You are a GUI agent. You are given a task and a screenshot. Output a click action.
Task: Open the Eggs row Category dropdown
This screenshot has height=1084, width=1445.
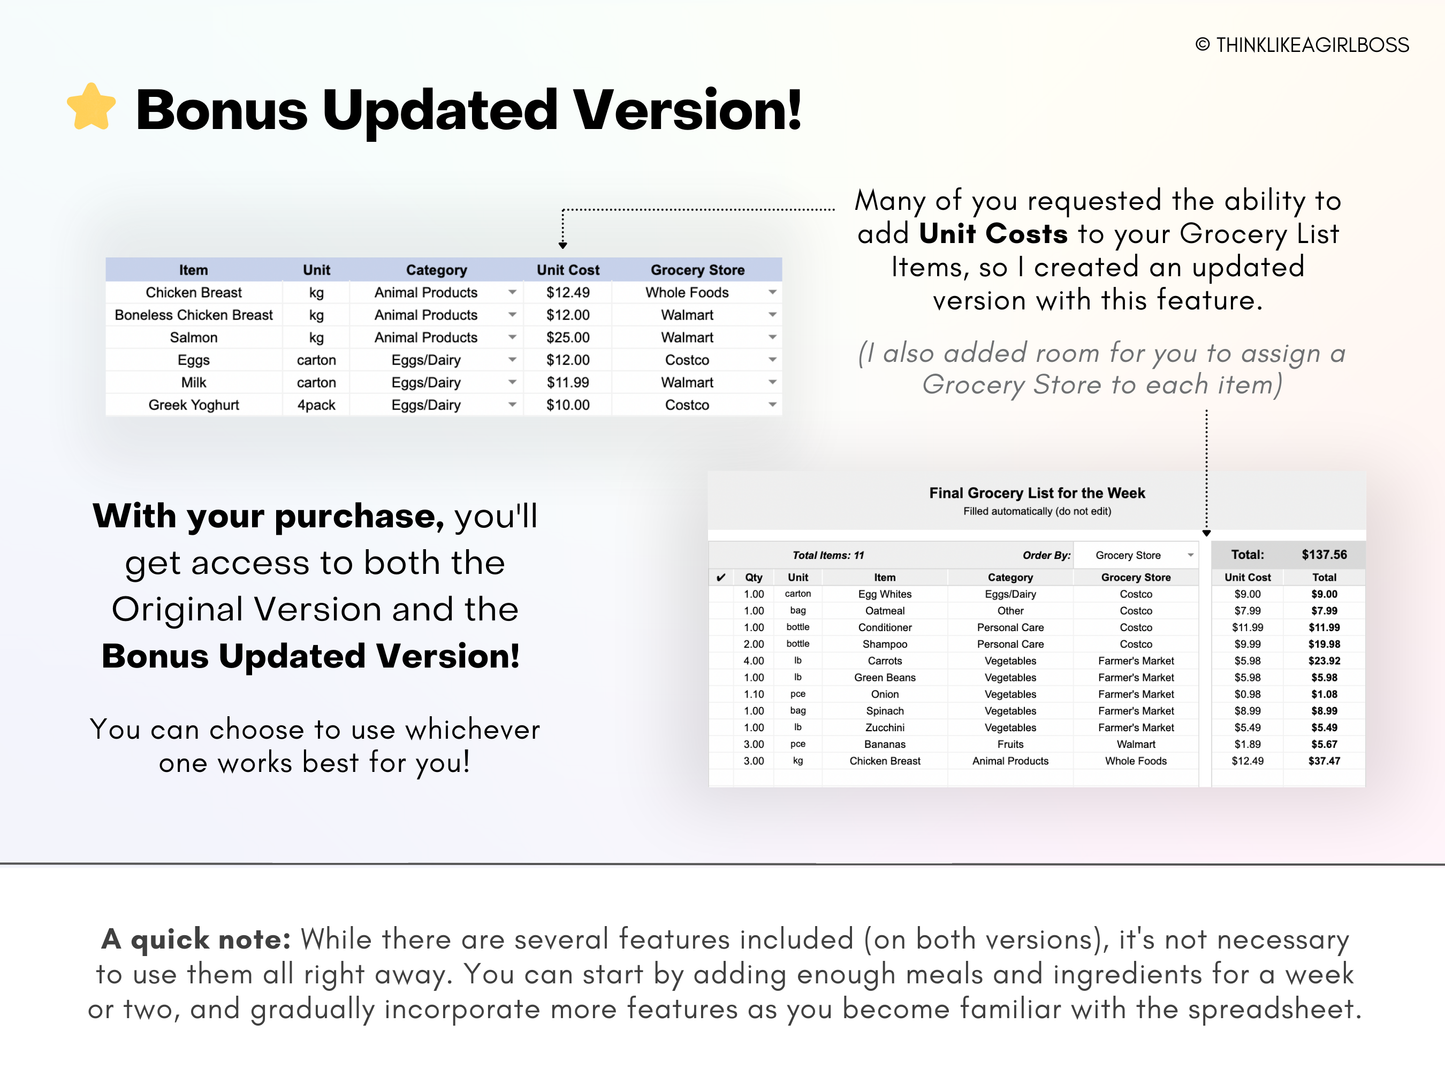coord(512,360)
